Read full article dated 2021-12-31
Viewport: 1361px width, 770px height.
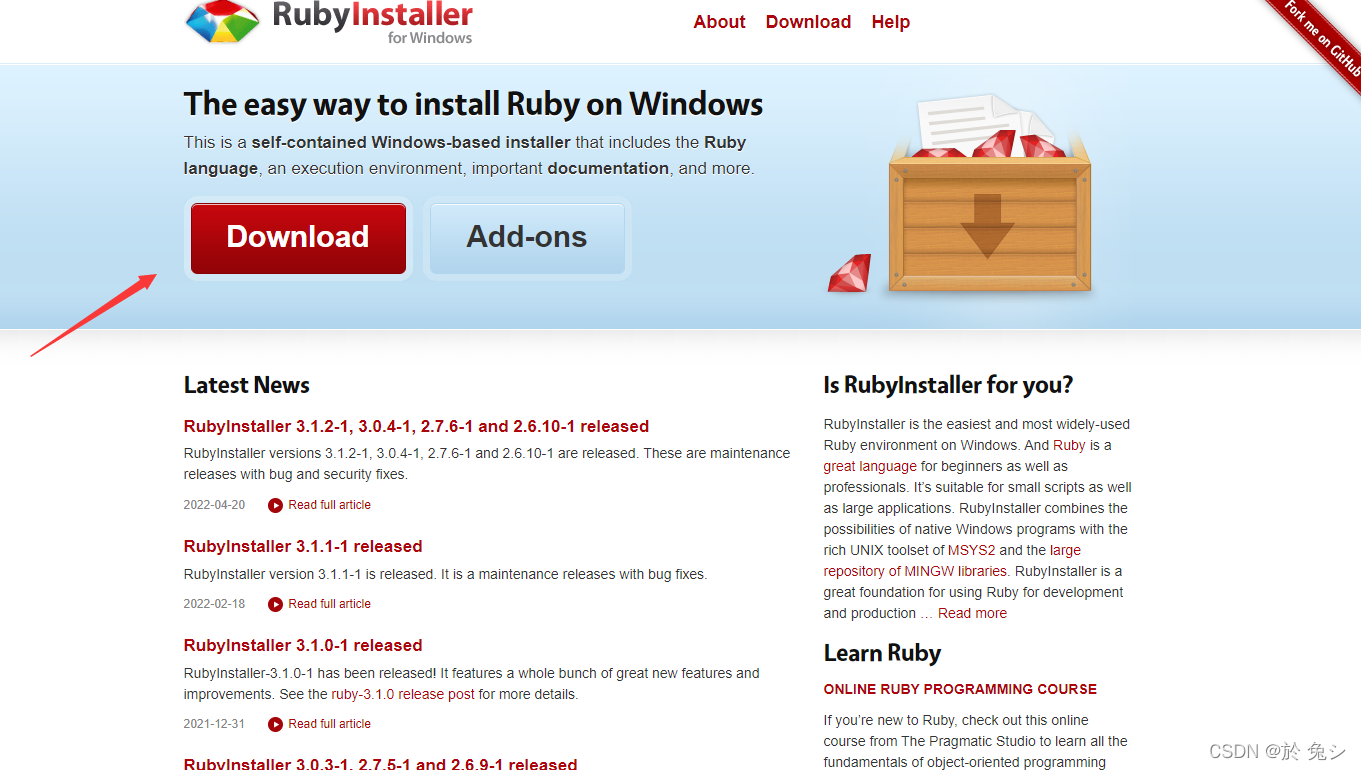(x=329, y=724)
